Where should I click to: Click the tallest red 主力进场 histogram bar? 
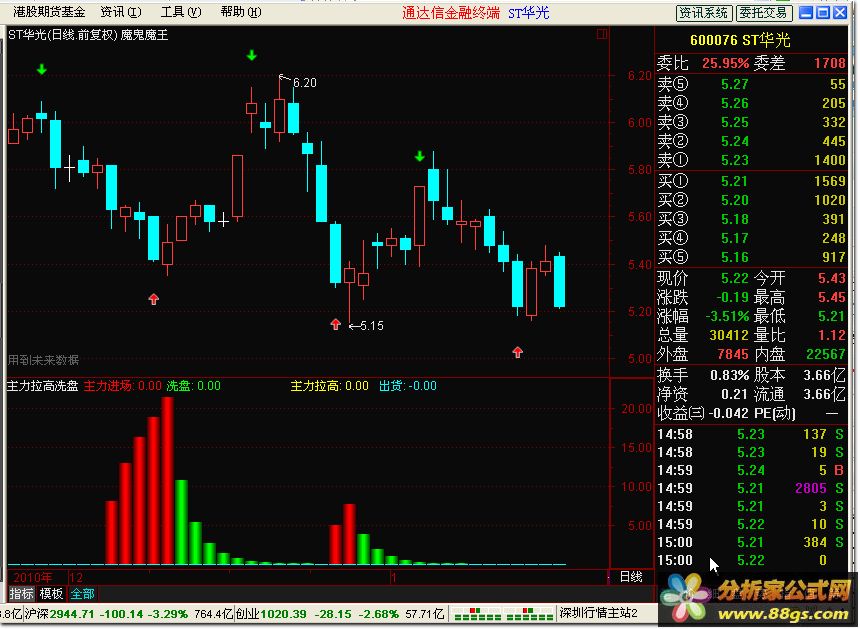pos(168,480)
